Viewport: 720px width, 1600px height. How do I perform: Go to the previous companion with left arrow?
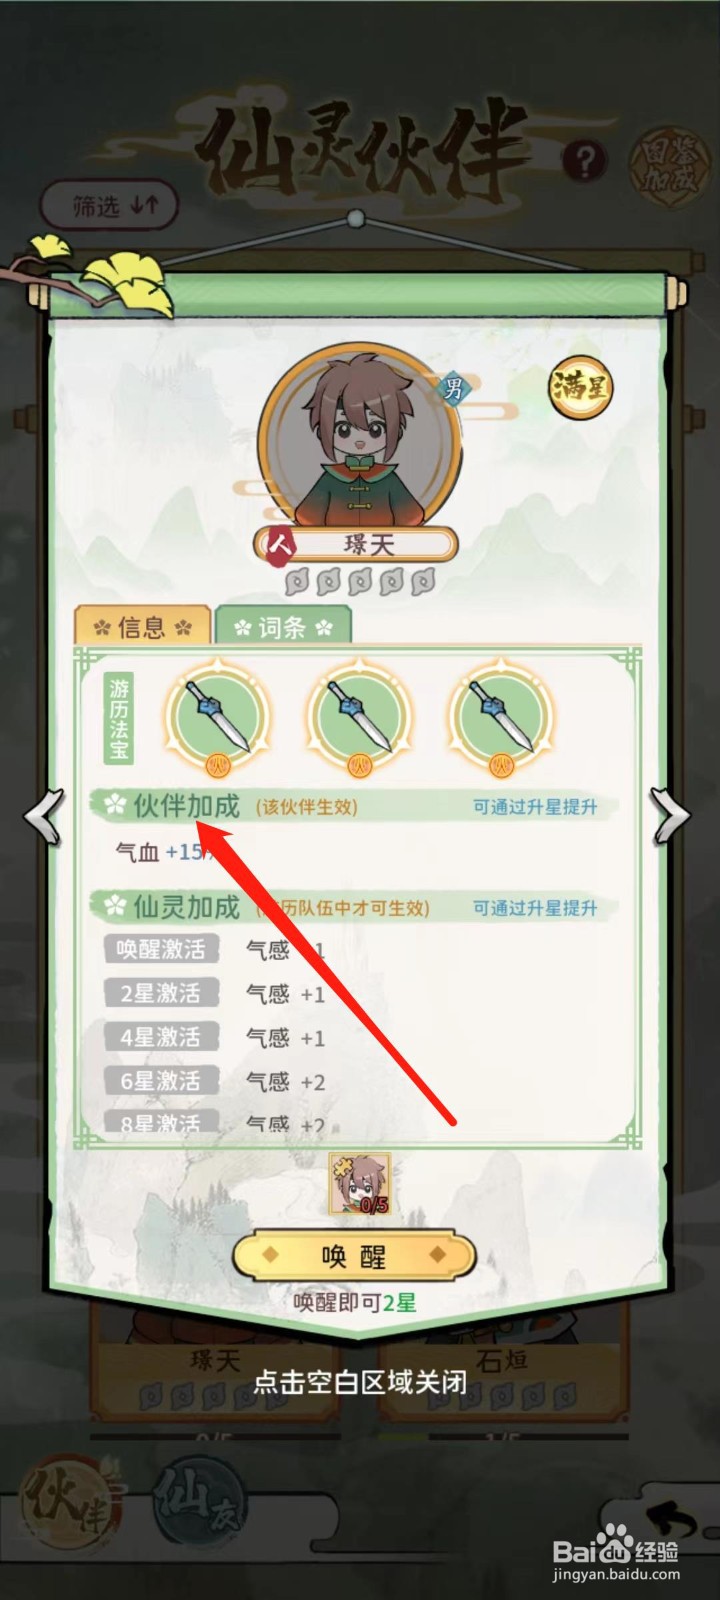tap(42, 816)
